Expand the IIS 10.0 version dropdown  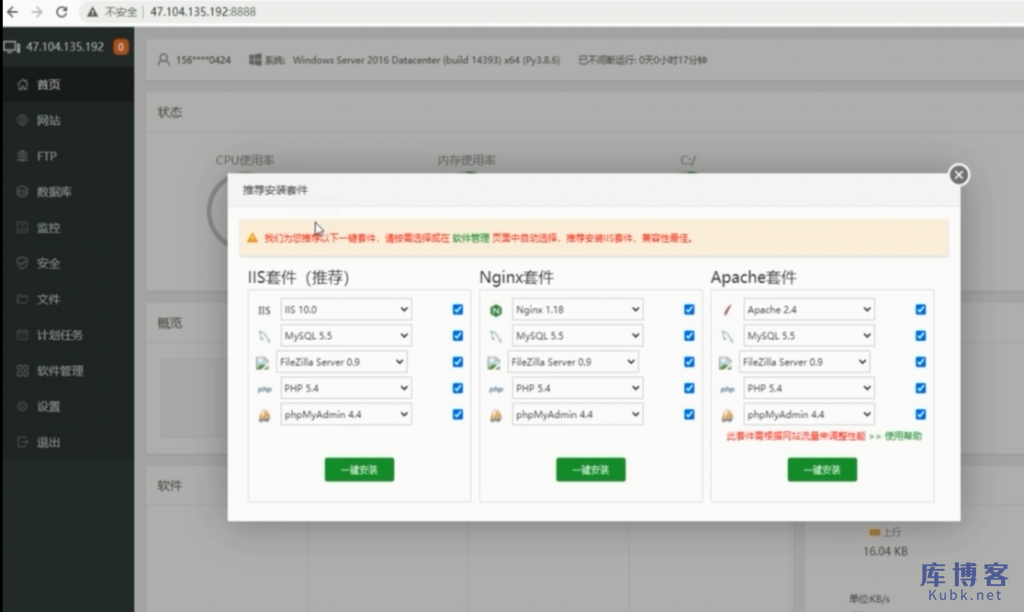[346, 310]
